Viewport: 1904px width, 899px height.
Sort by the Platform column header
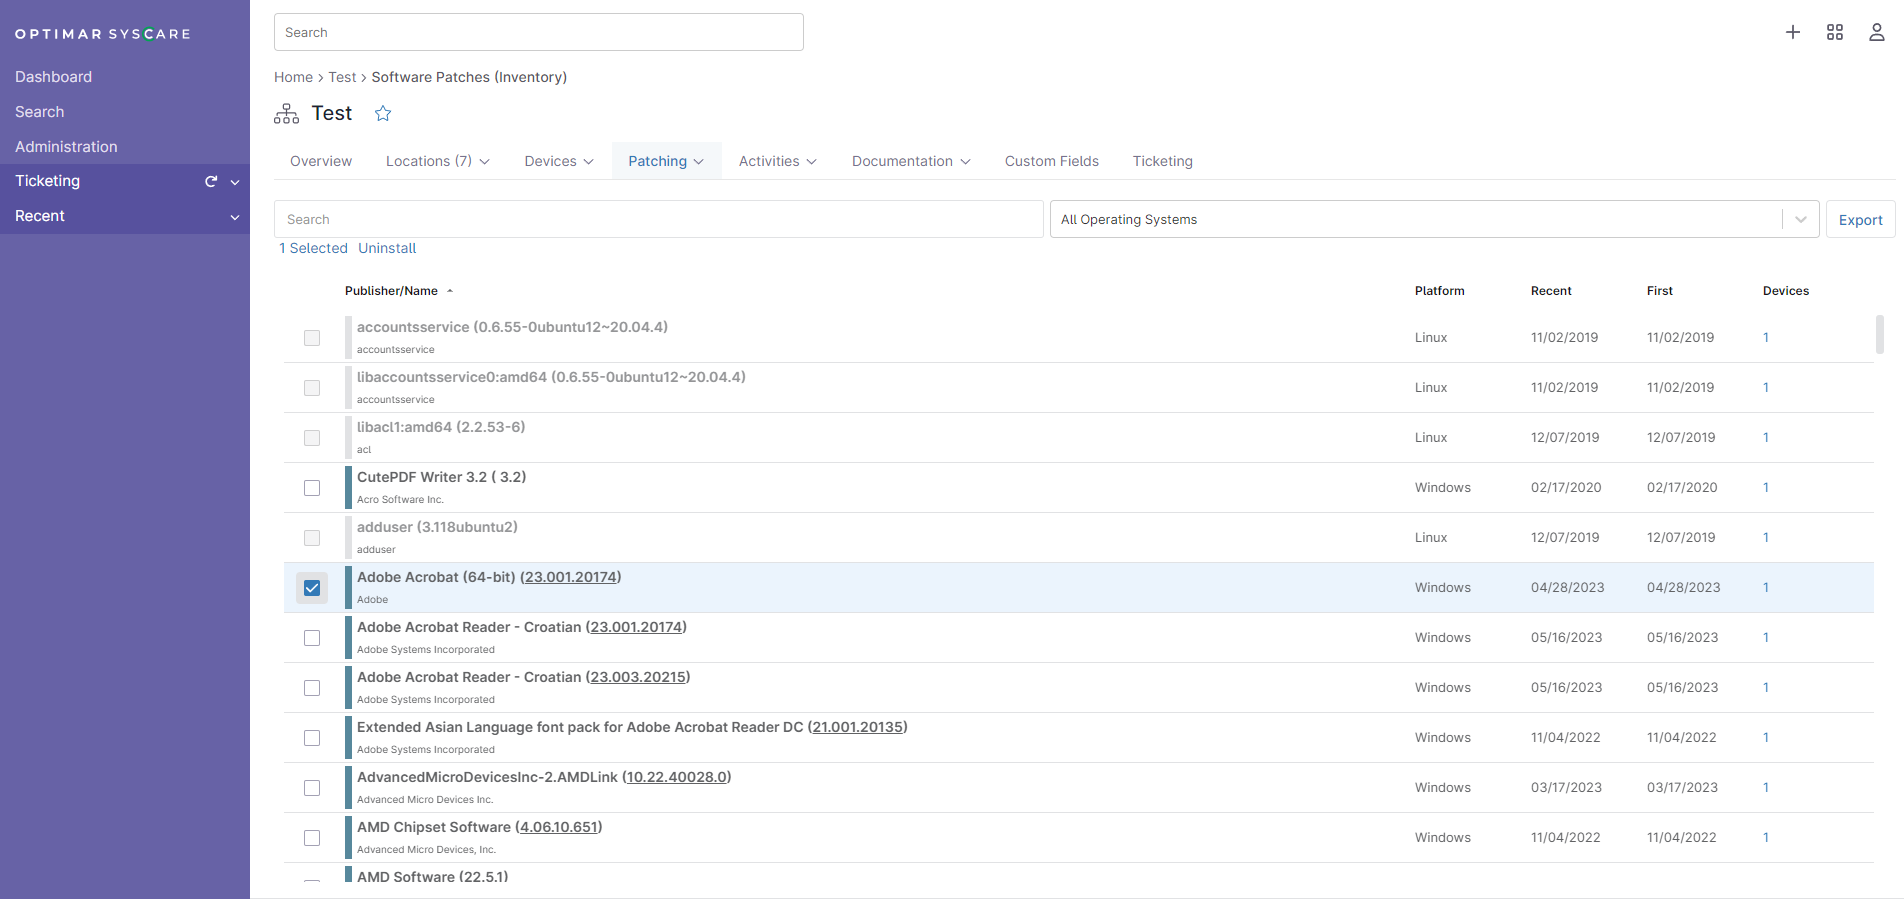click(x=1439, y=291)
